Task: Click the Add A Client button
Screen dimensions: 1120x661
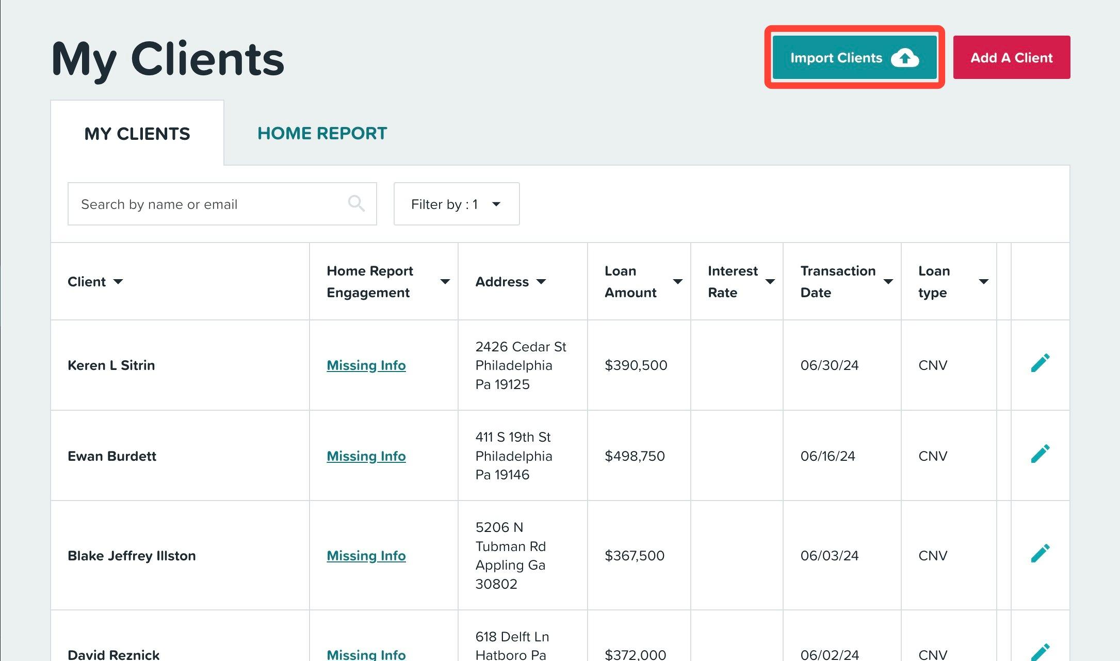Action: [1011, 57]
